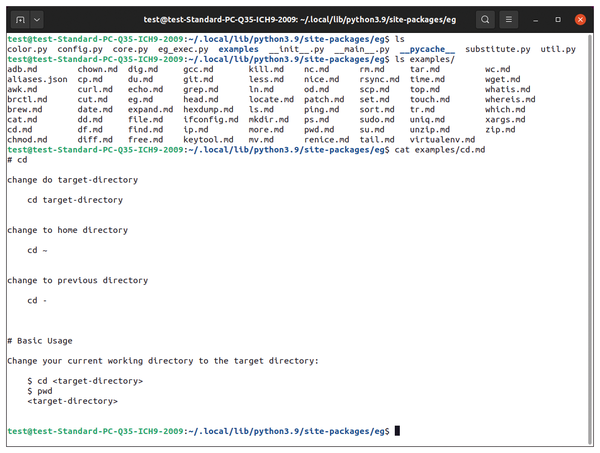Screen dimensions: 600x453
Task: Click virtualenv.md in examples list
Action: pos(442,140)
